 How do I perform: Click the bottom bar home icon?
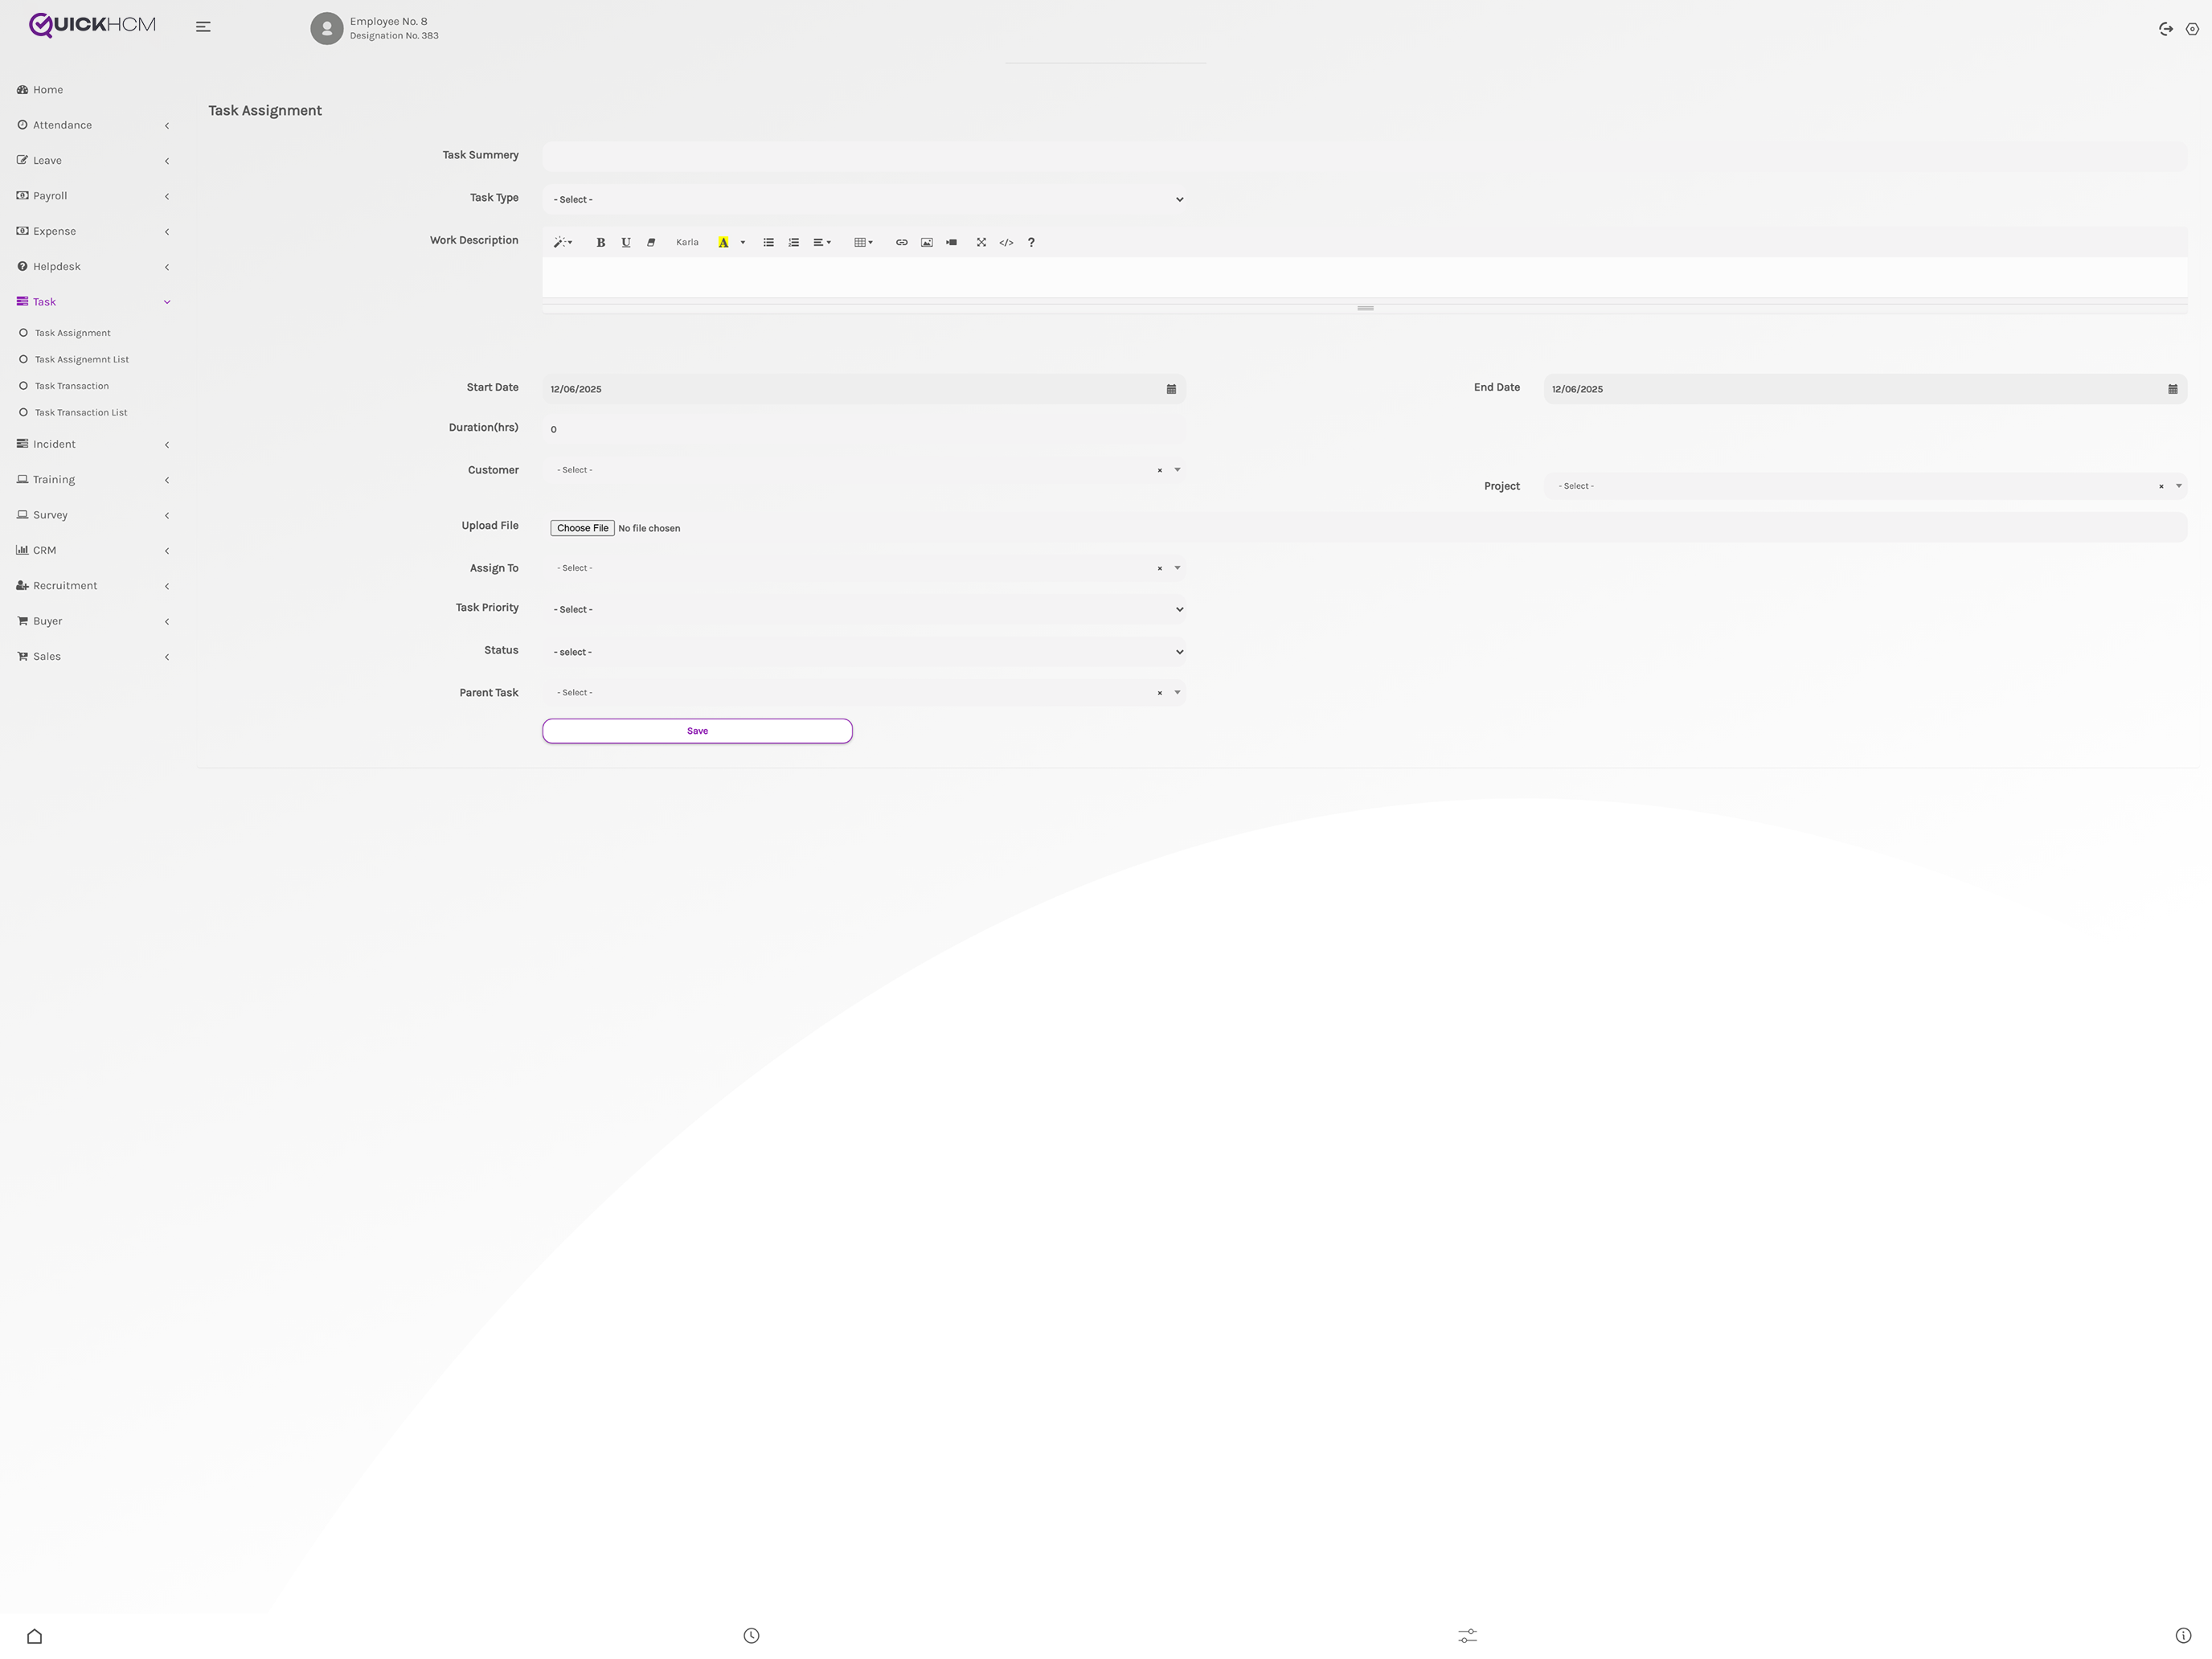tap(35, 1636)
